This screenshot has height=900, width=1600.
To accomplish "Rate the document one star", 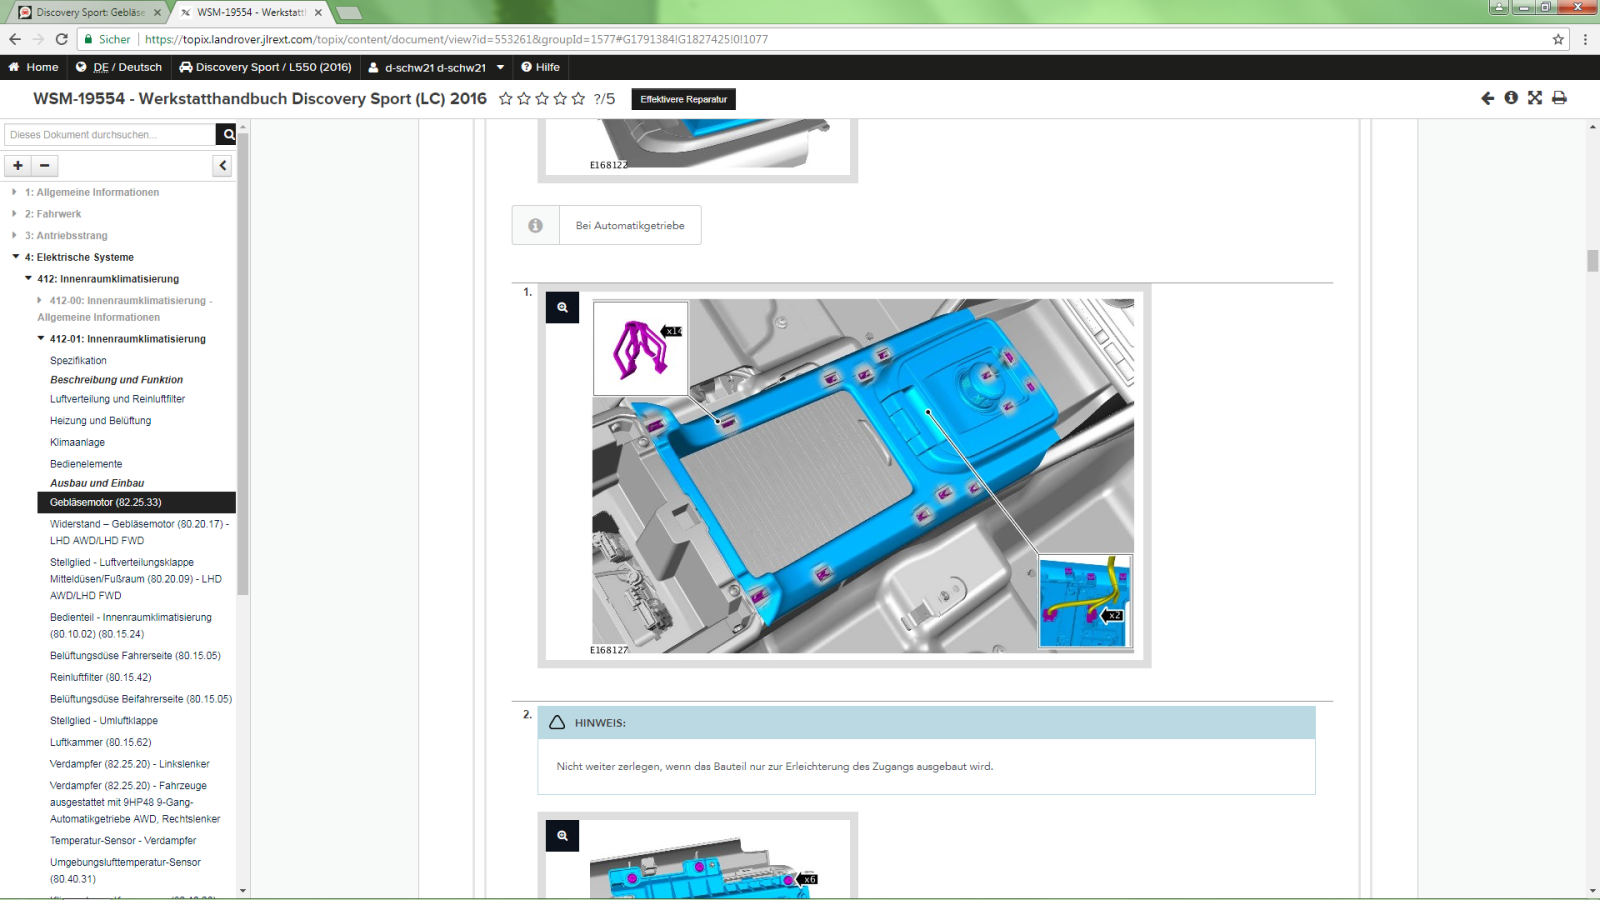I will 506,98.
